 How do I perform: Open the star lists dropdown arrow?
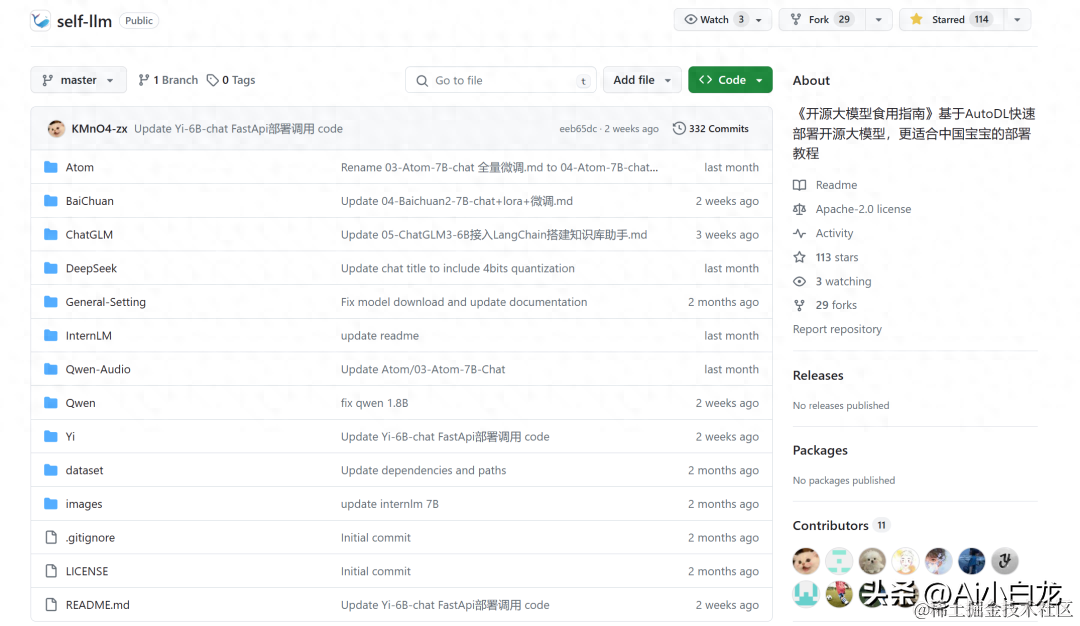pos(1017,20)
